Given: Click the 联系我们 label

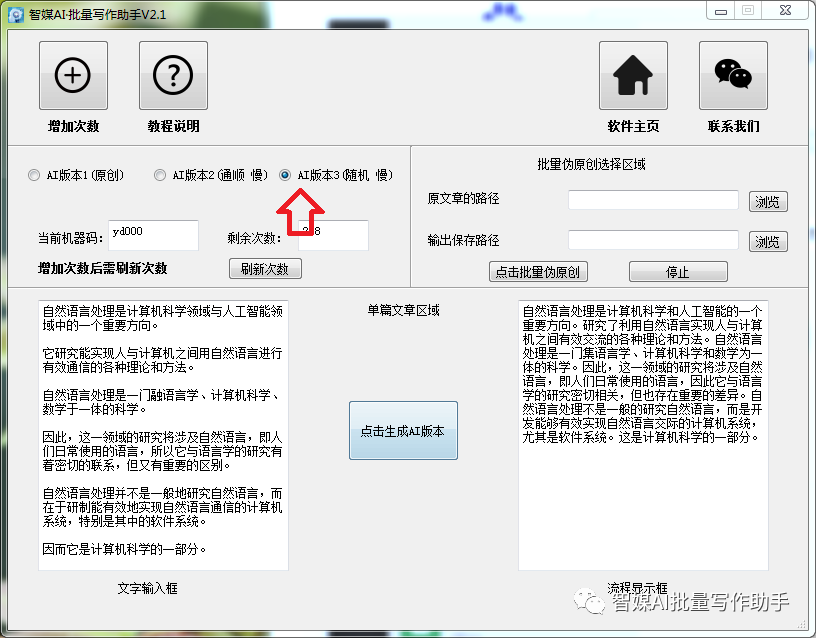Looking at the screenshot, I should [733, 126].
